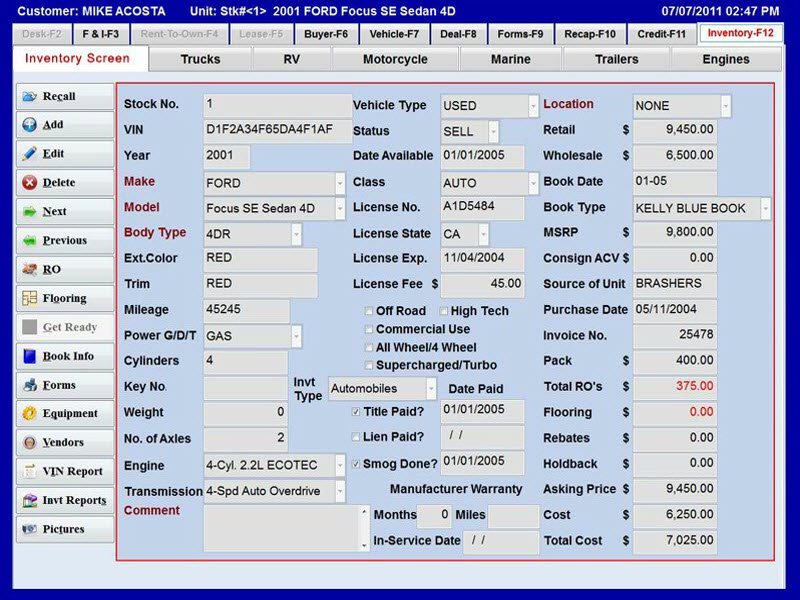Screen dimensions: 800x600
Task: Expand the Make dropdown
Action: [340, 182]
